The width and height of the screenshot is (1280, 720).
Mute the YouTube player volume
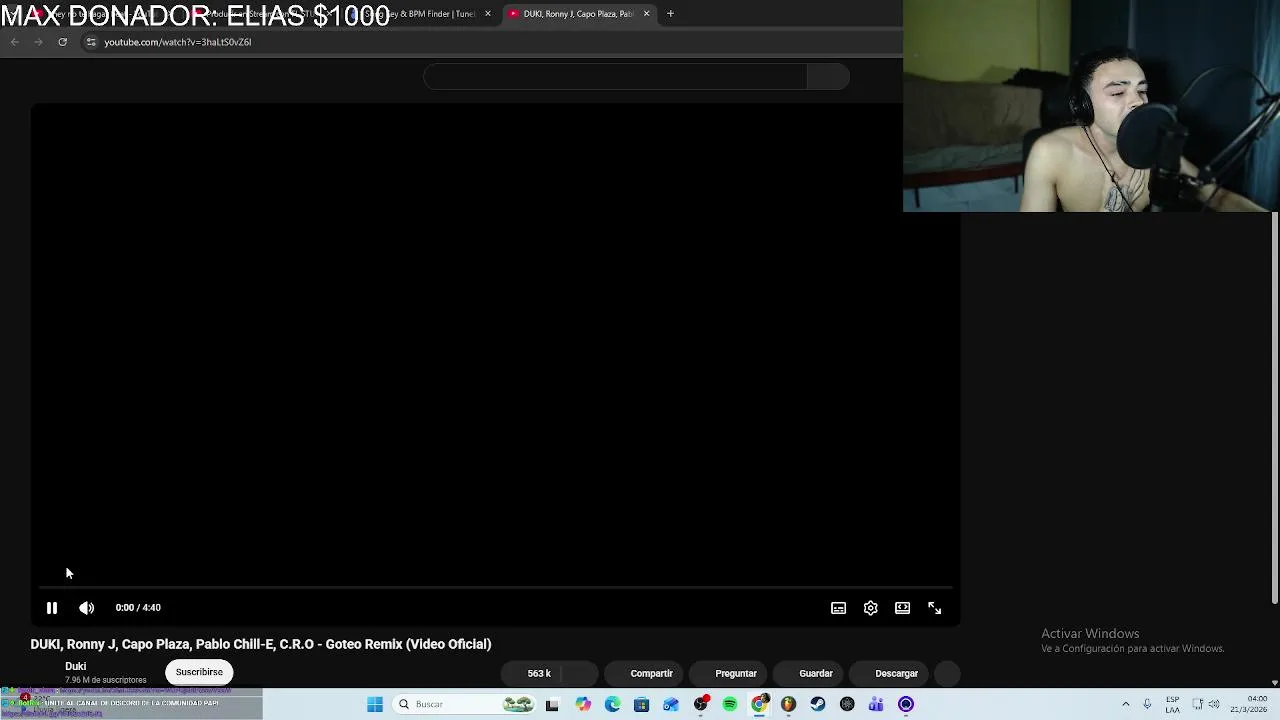pos(87,608)
